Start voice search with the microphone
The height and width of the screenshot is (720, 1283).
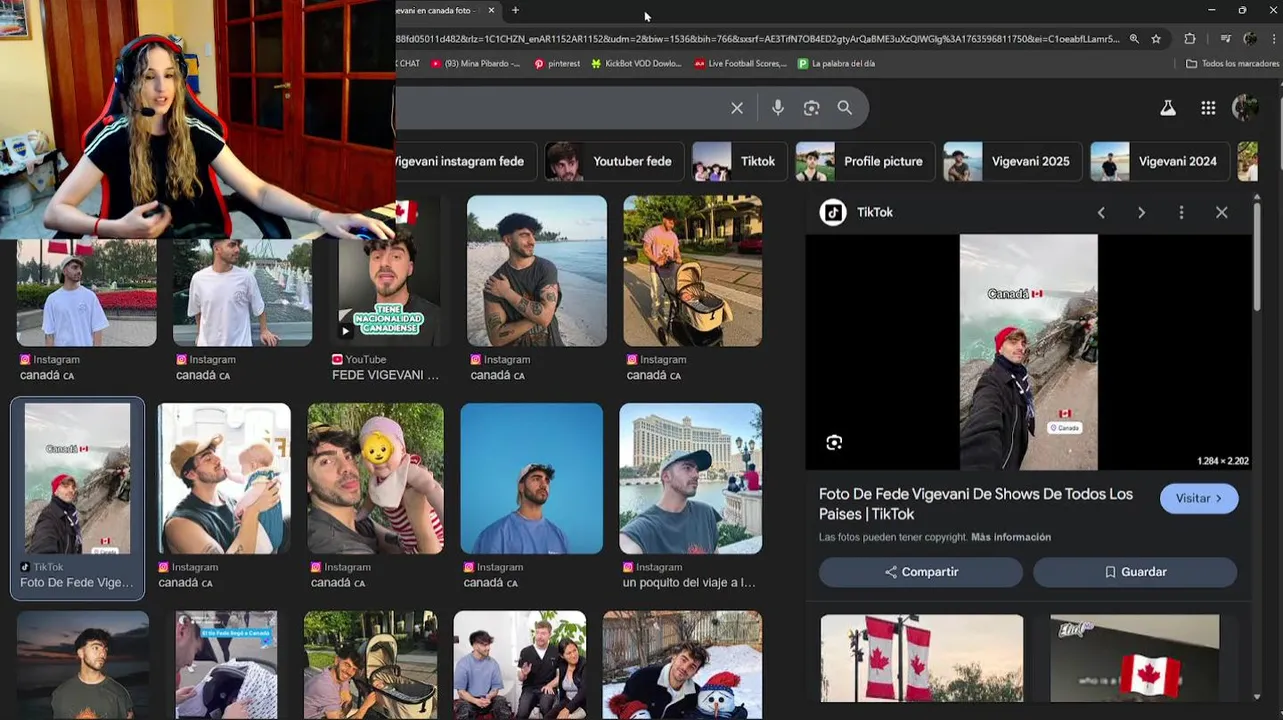point(778,108)
